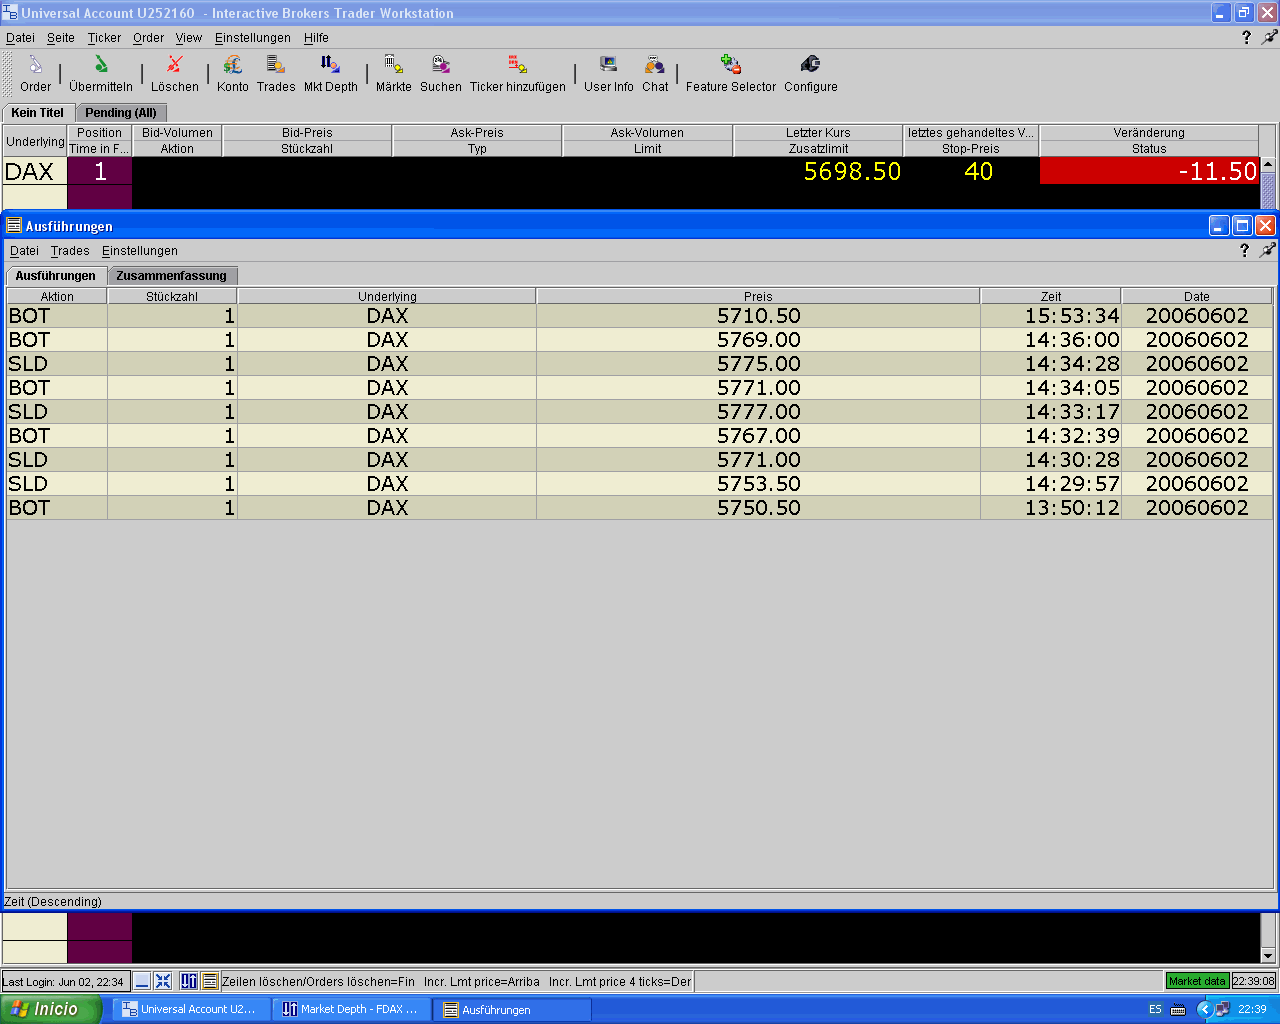The width and height of the screenshot is (1280, 1024).
Task: Open the Order menu in menu bar
Action: click(x=148, y=37)
